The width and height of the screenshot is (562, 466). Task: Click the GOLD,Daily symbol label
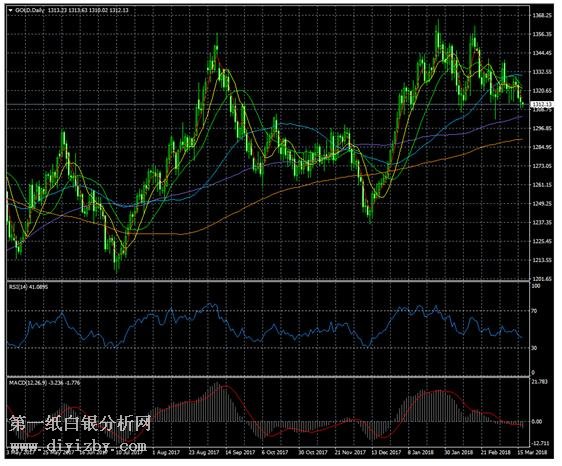pyautogui.click(x=30, y=10)
